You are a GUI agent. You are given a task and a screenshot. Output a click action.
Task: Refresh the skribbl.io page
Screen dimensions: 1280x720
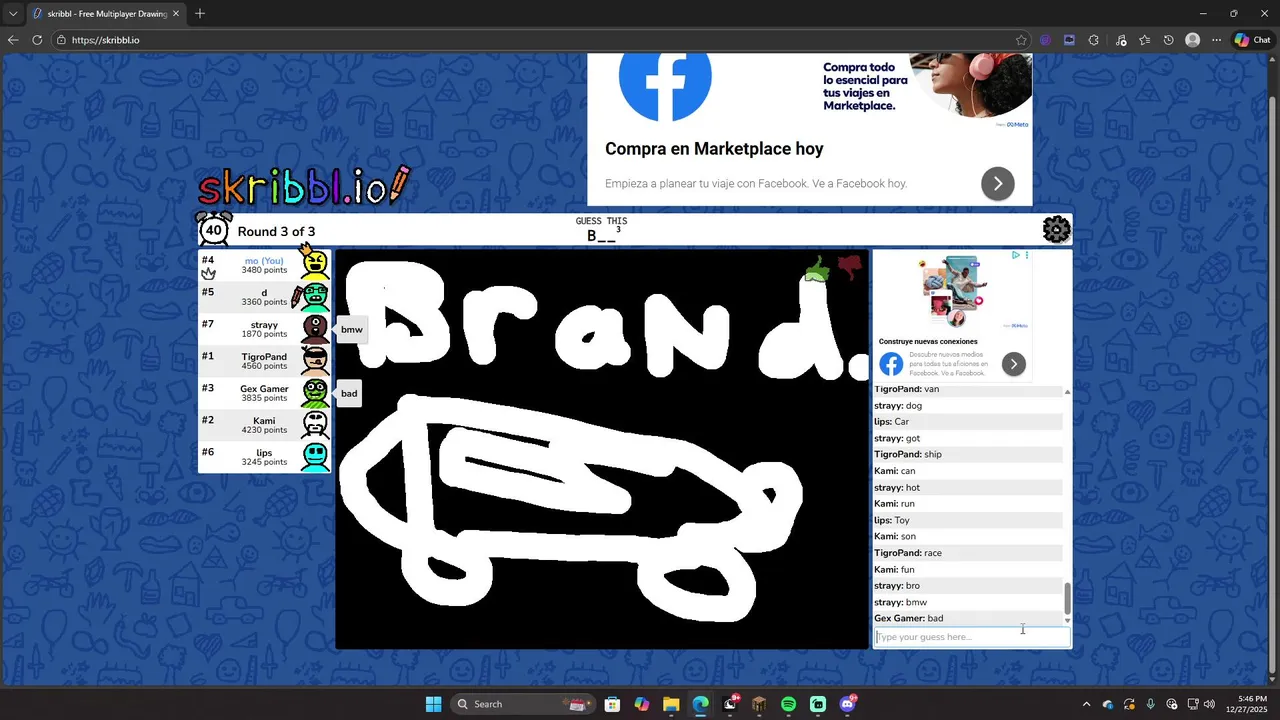coord(37,40)
